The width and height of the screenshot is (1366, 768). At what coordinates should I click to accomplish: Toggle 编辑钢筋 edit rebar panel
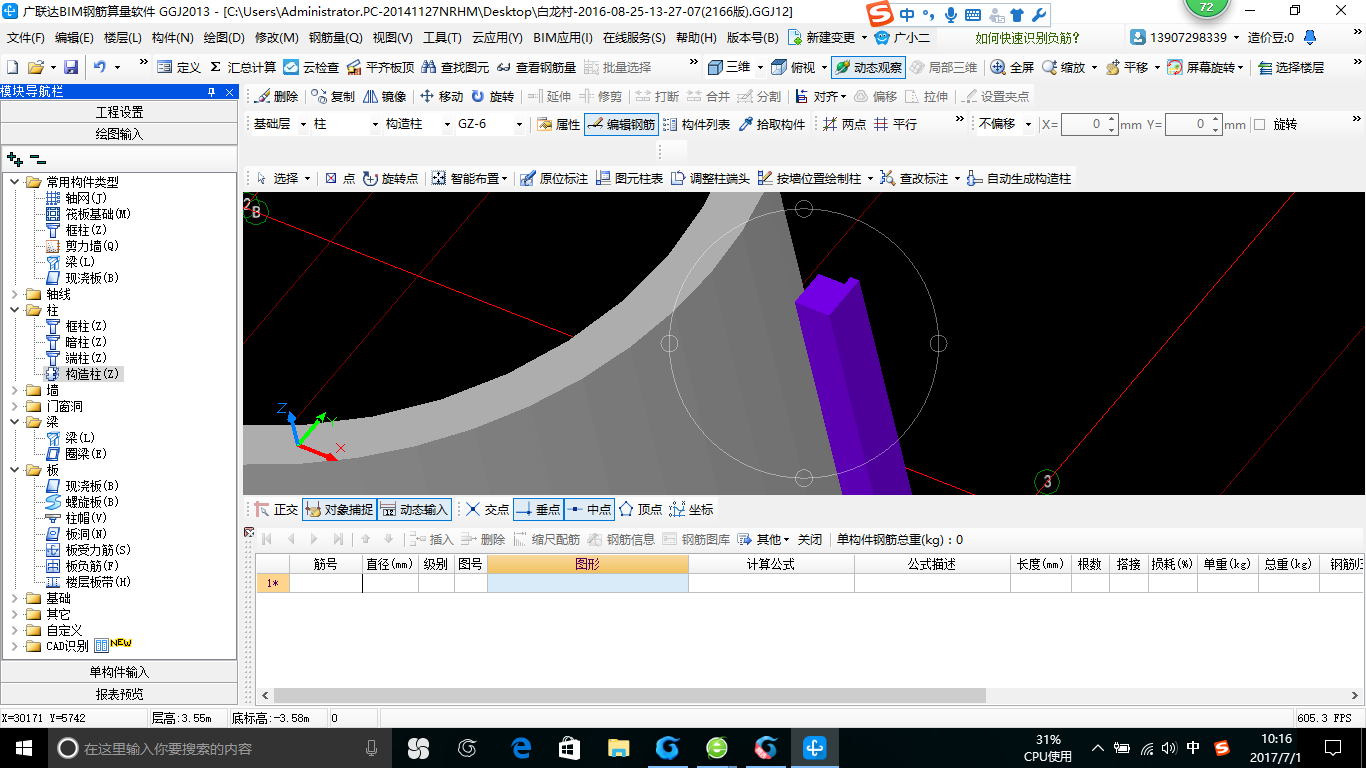(621, 124)
